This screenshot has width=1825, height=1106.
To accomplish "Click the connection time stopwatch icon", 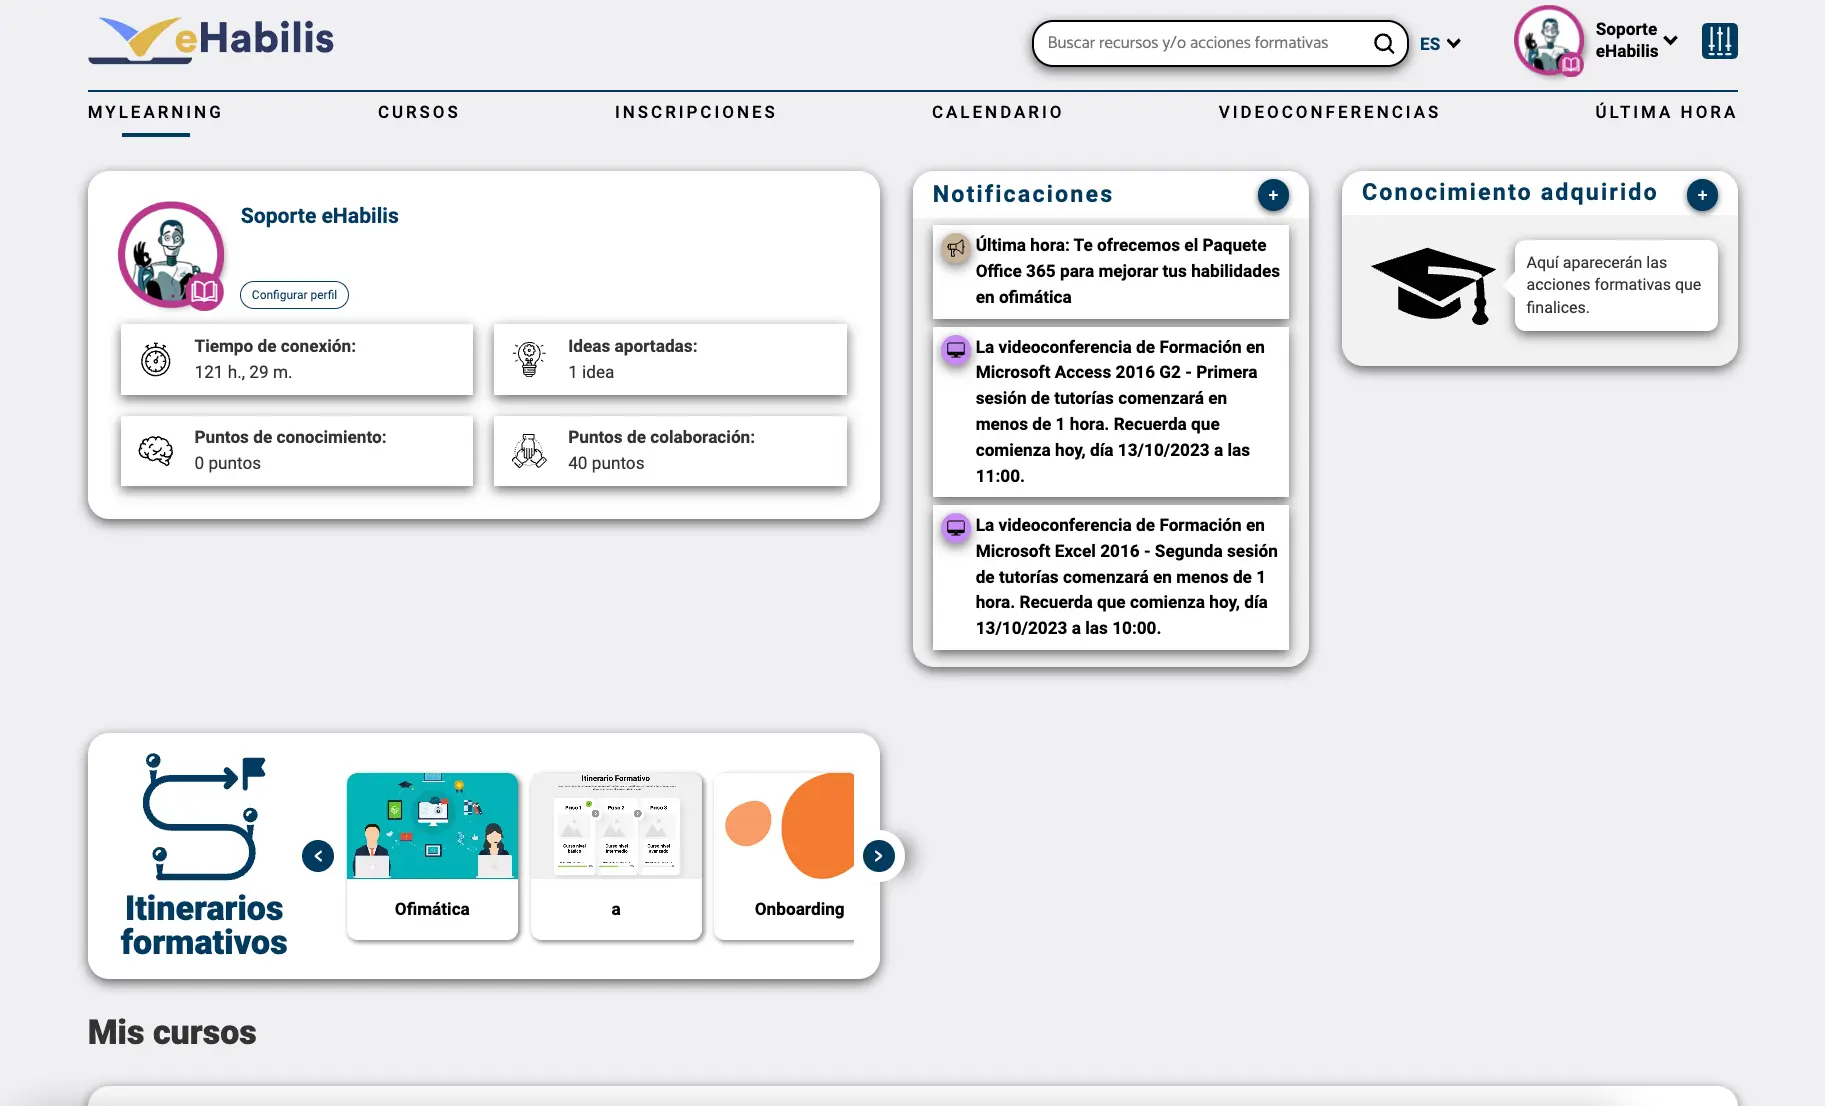I will tap(156, 359).
